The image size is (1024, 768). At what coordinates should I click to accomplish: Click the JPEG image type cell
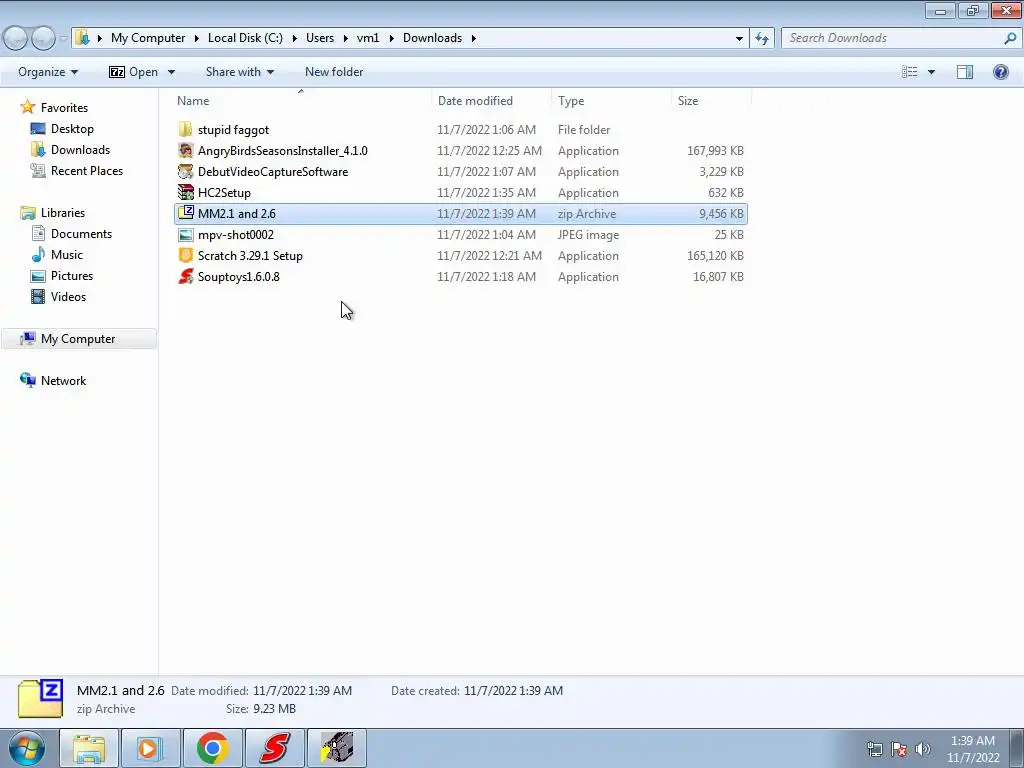coord(588,234)
